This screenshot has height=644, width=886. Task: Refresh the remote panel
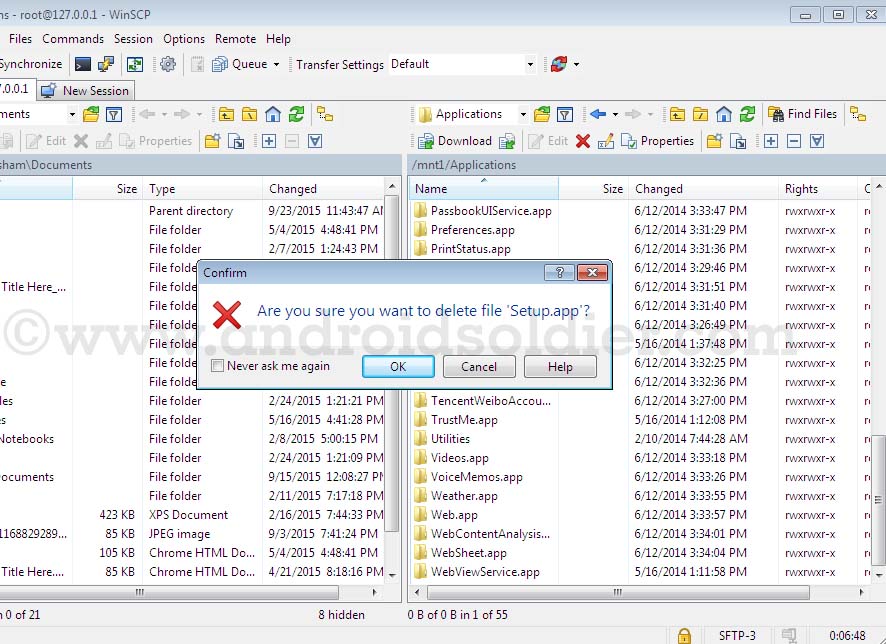click(x=748, y=115)
